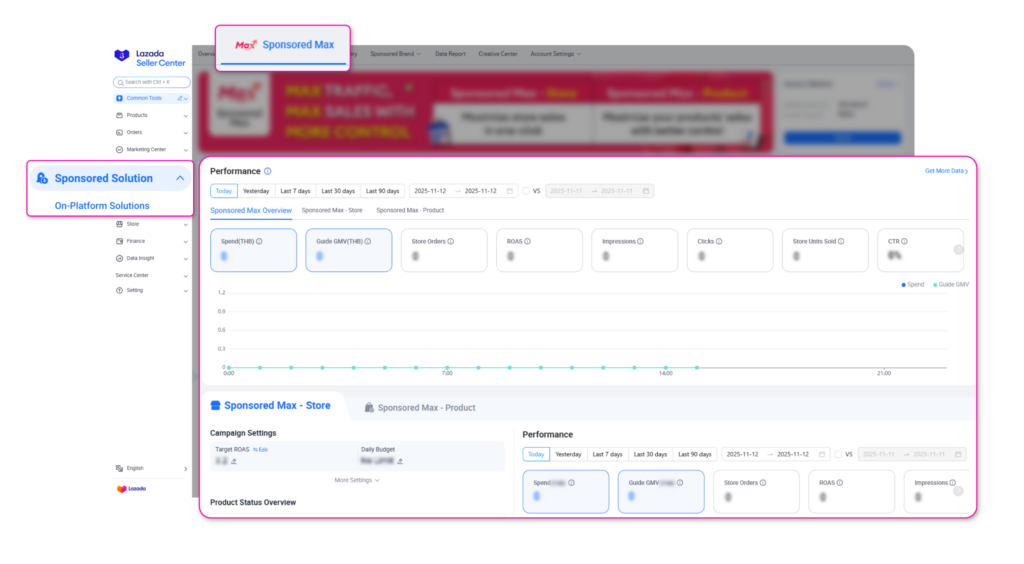Click the sidebar search input field
The width and height of the screenshot is (1024, 564).
pyautogui.click(x=152, y=82)
